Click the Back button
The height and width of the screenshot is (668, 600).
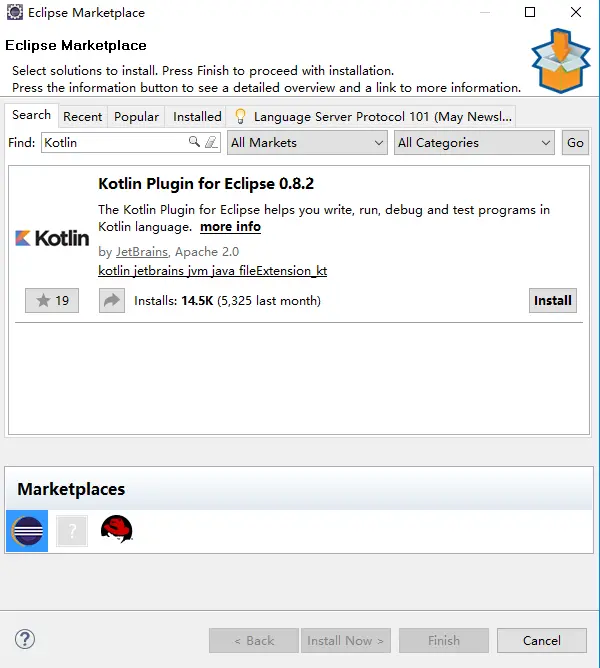click(254, 640)
